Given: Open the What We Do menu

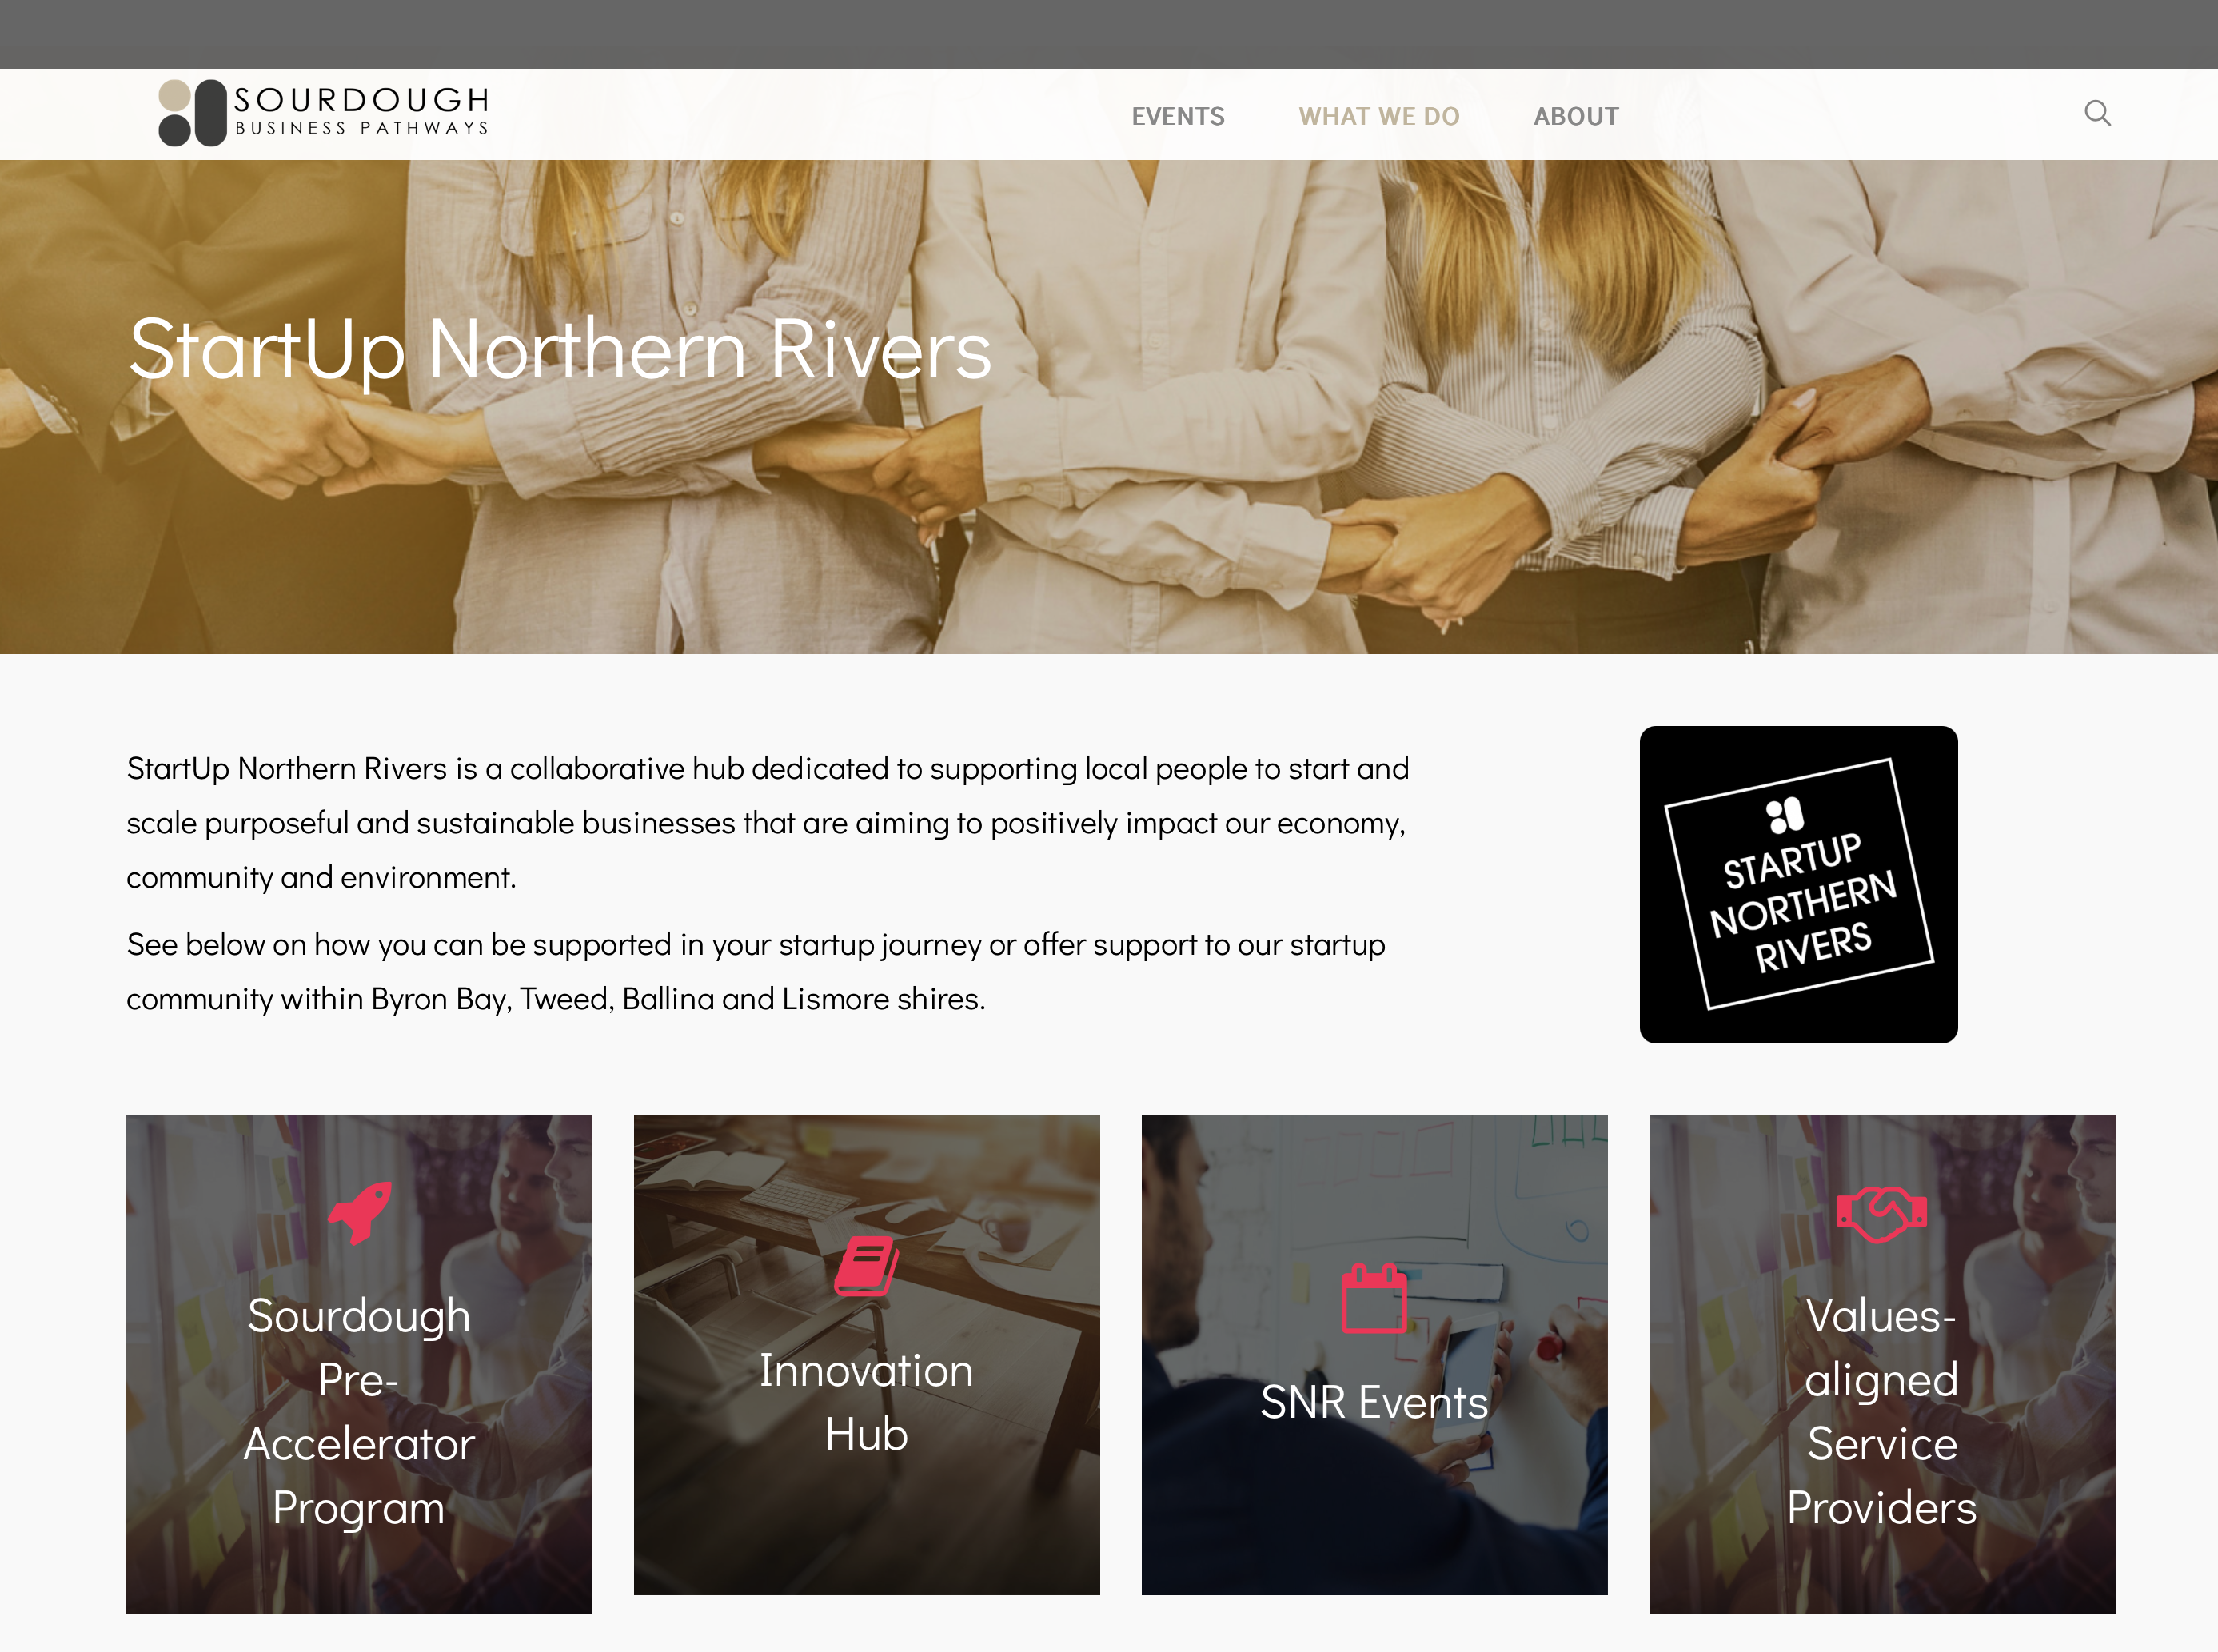Looking at the screenshot, I should click(x=1379, y=116).
